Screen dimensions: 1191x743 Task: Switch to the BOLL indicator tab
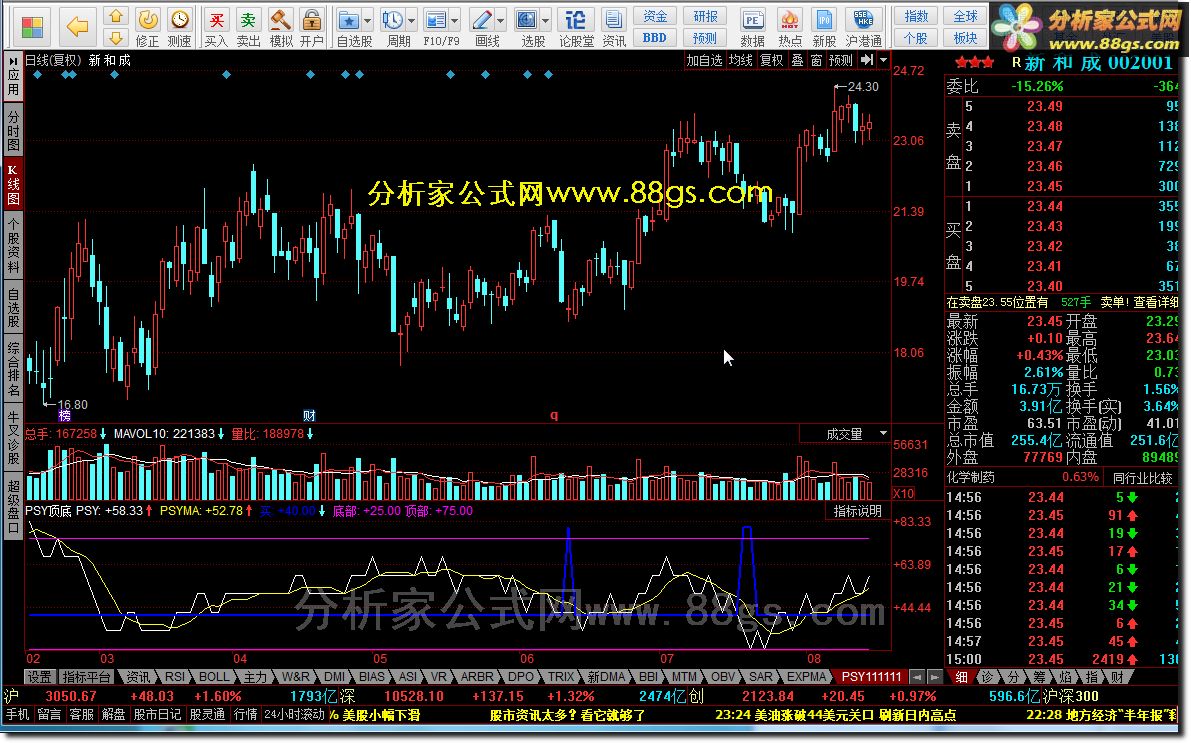pos(213,676)
